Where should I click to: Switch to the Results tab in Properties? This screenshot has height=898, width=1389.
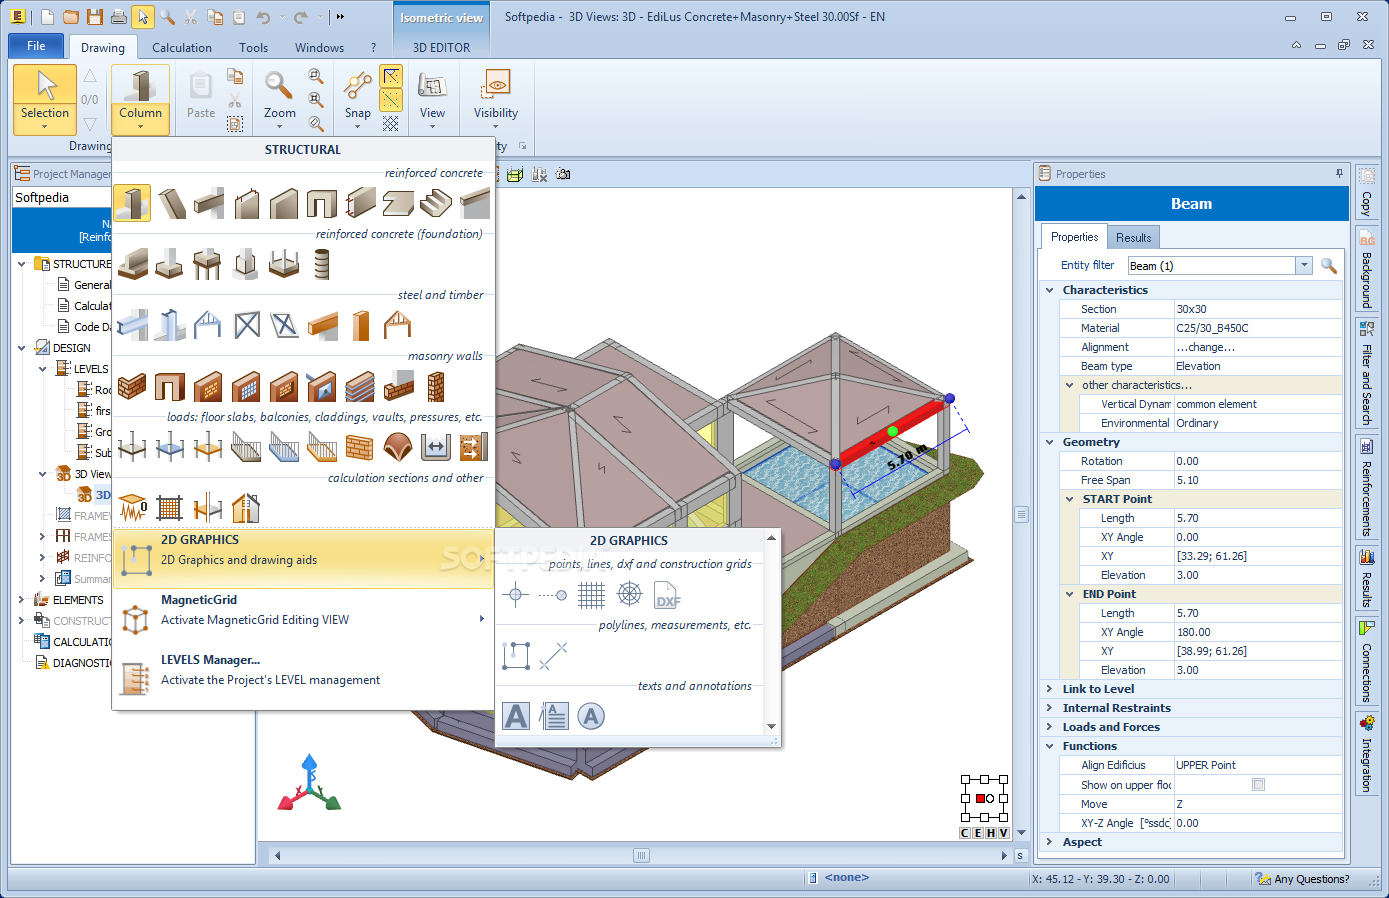[1133, 237]
